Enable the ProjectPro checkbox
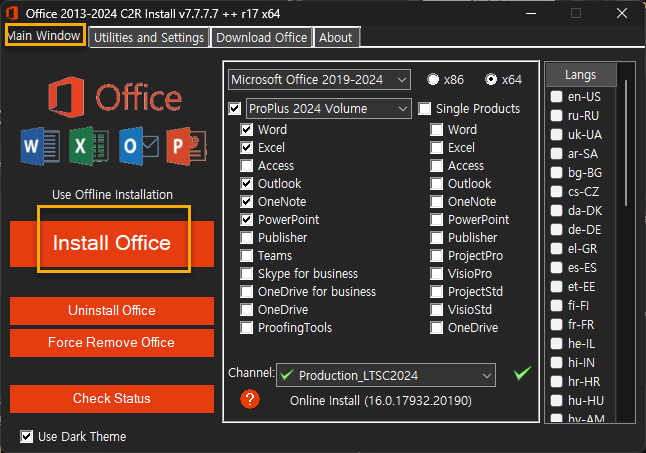 (x=436, y=256)
